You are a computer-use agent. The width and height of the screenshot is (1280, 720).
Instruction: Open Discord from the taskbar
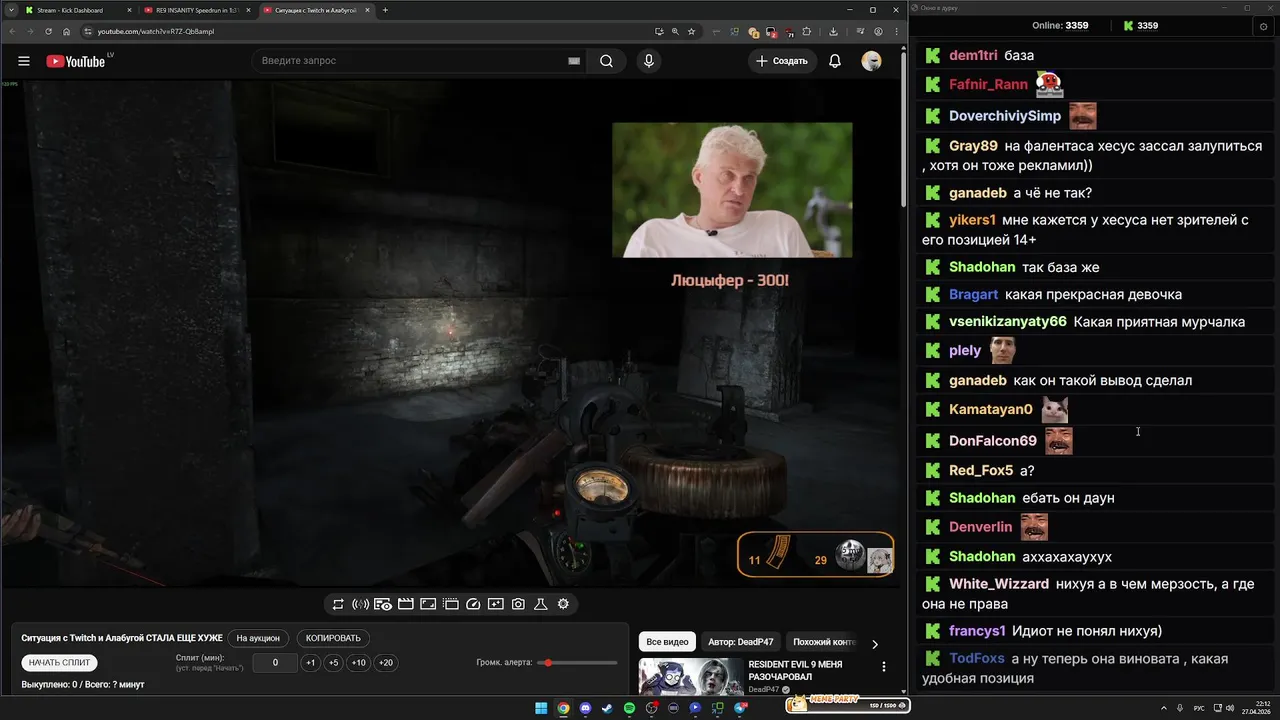point(585,708)
